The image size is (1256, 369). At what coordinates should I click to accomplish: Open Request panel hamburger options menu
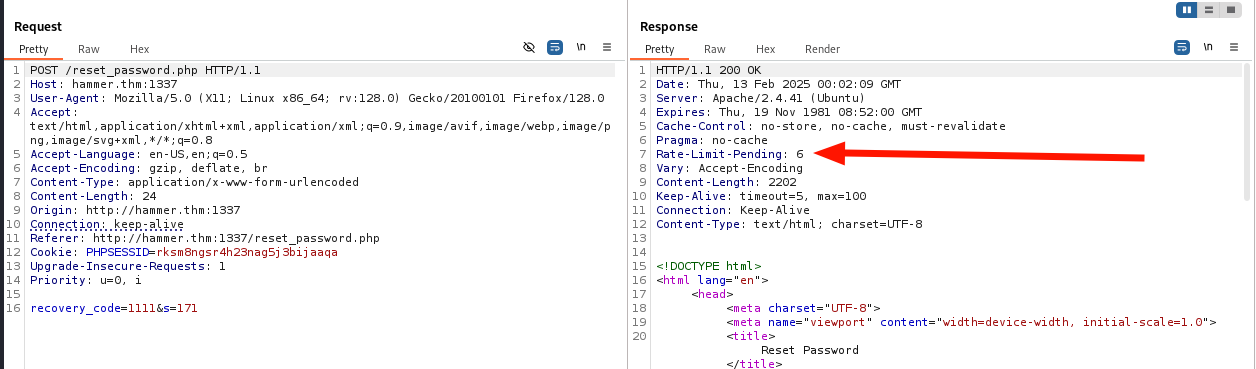606,47
